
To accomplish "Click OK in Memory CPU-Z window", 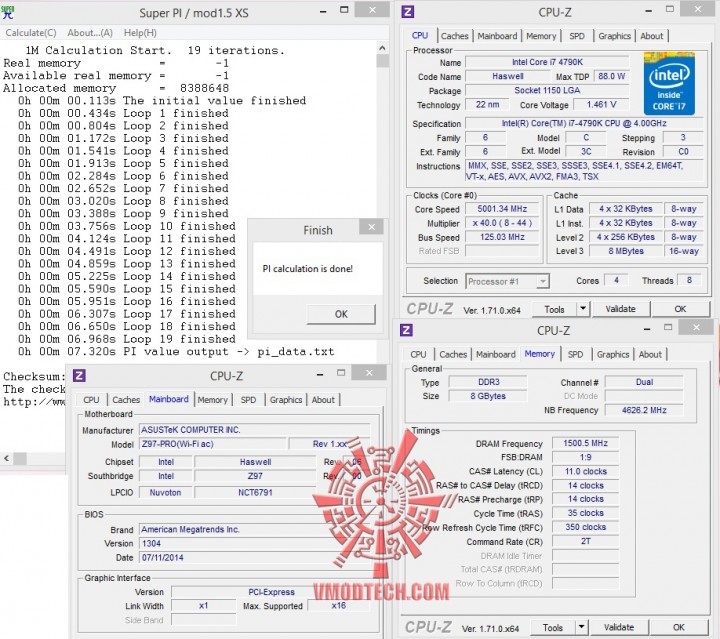I will (679, 627).
